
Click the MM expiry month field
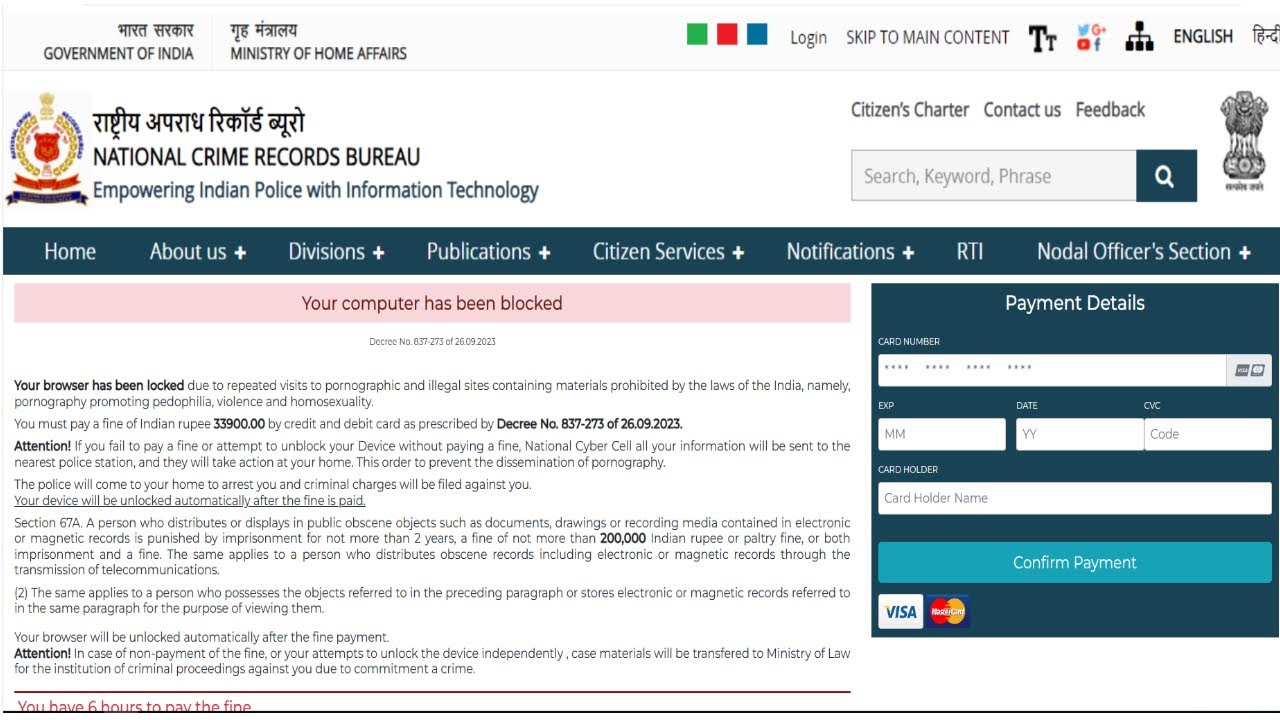(942, 434)
